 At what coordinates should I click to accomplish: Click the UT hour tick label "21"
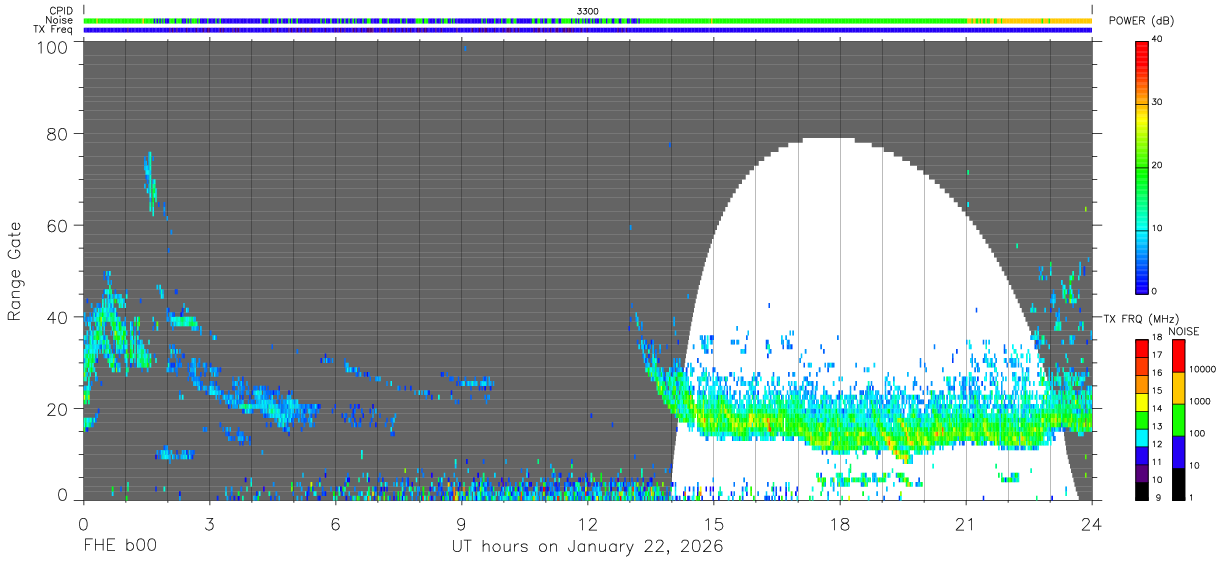tap(965, 524)
